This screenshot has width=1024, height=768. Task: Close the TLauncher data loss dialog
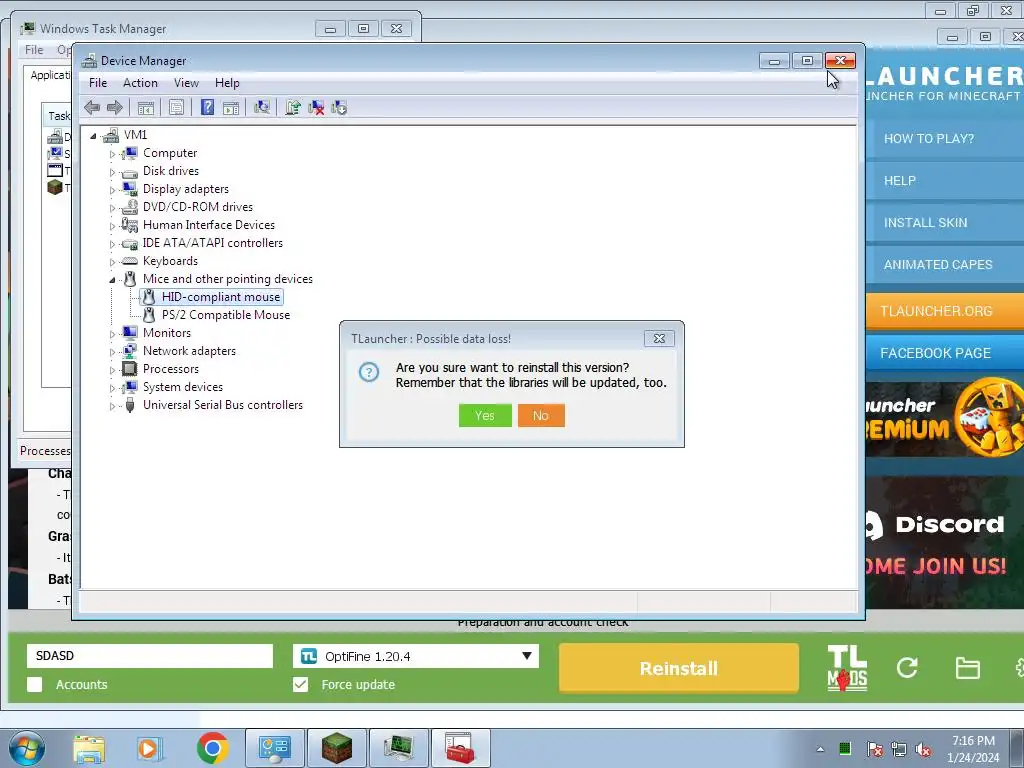click(659, 338)
